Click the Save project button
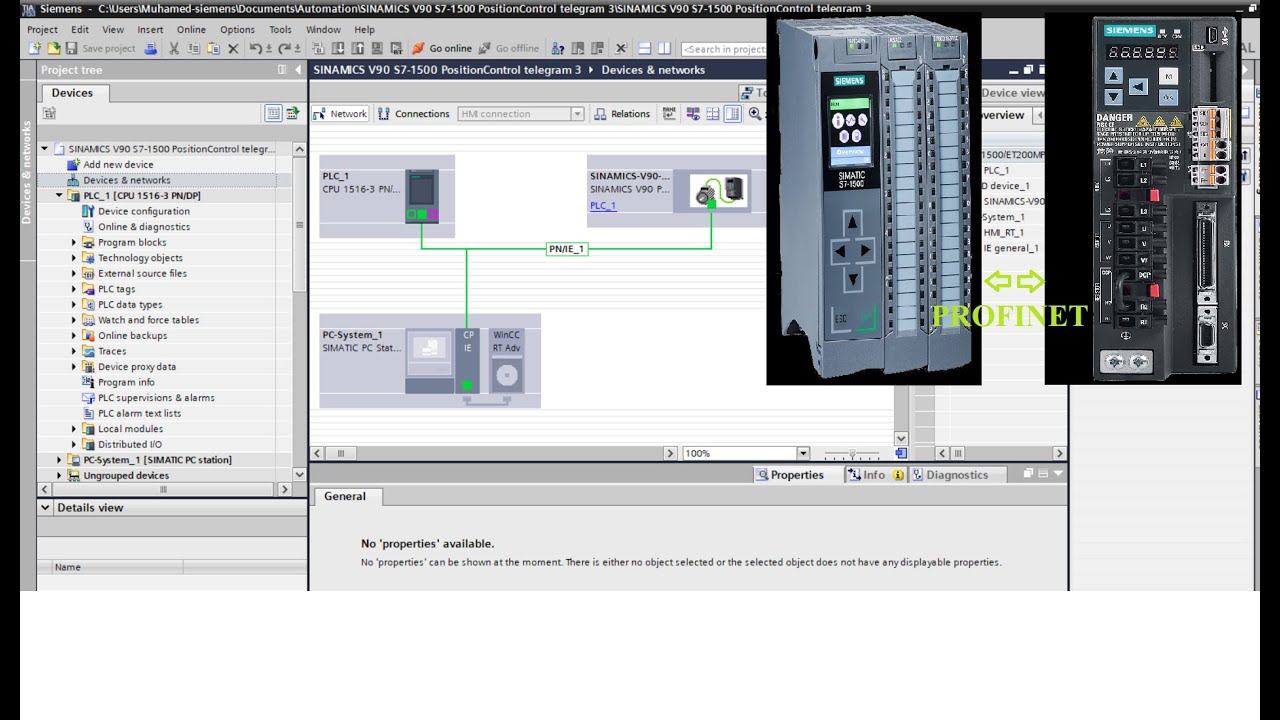Image resolution: width=1280 pixels, height=720 pixels. tap(101, 48)
